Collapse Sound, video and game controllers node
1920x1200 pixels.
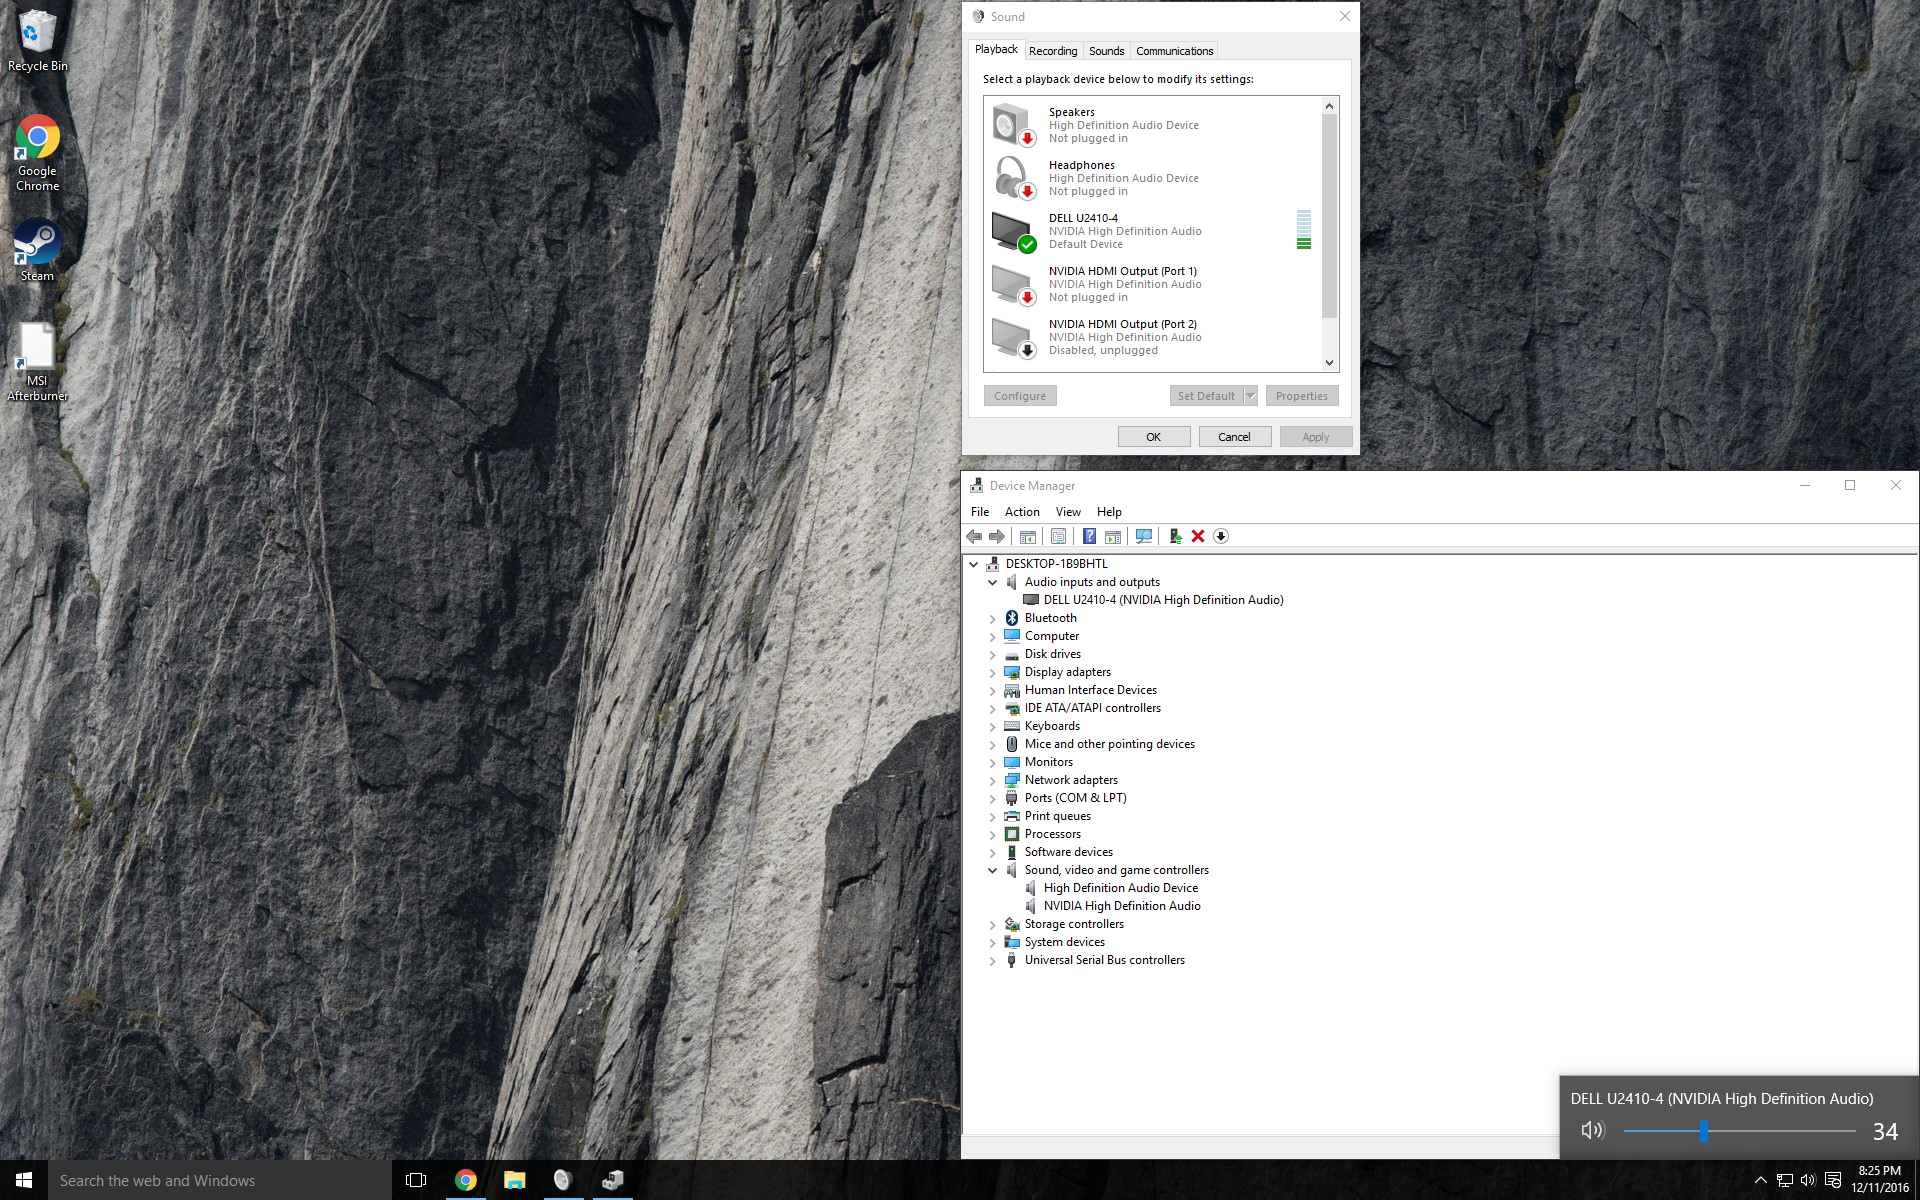pos(992,870)
